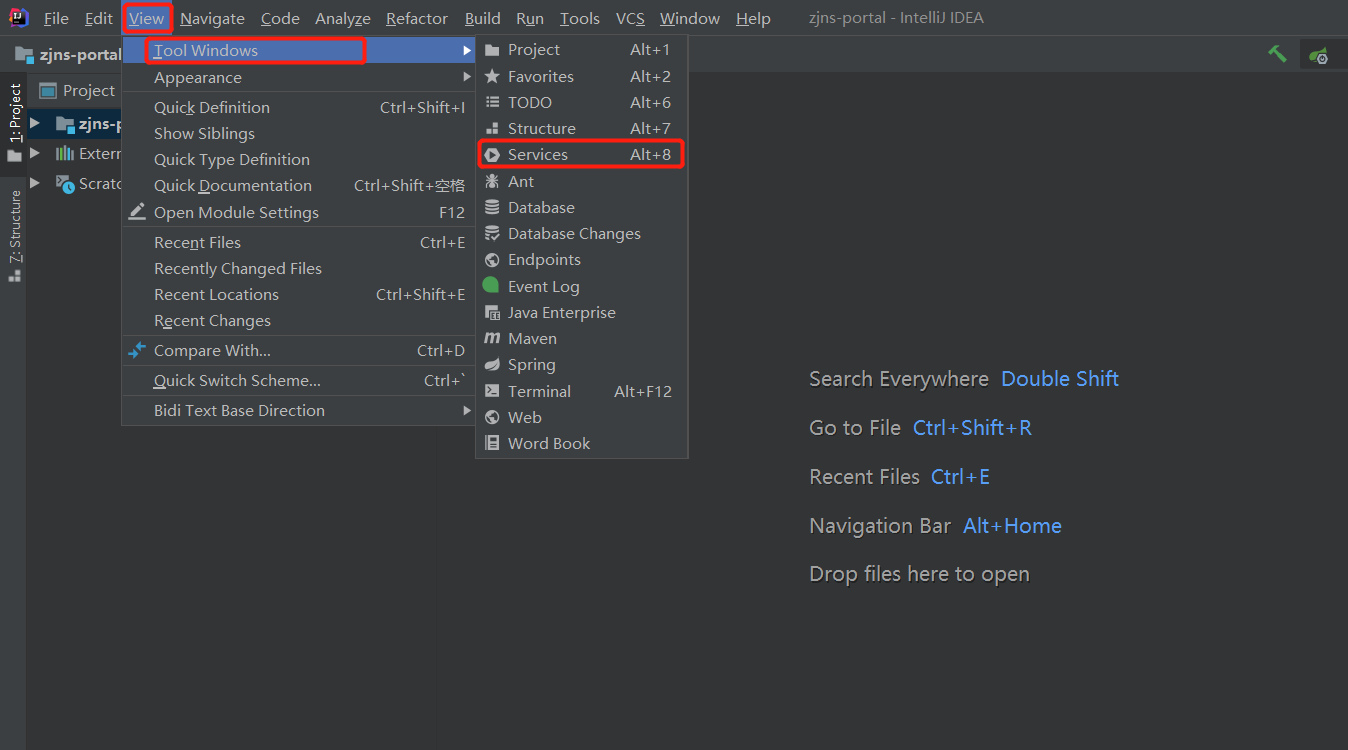This screenshot has width=1348, height=750.
Task: Open the Edit menu
Action: [x=99, y=18]
